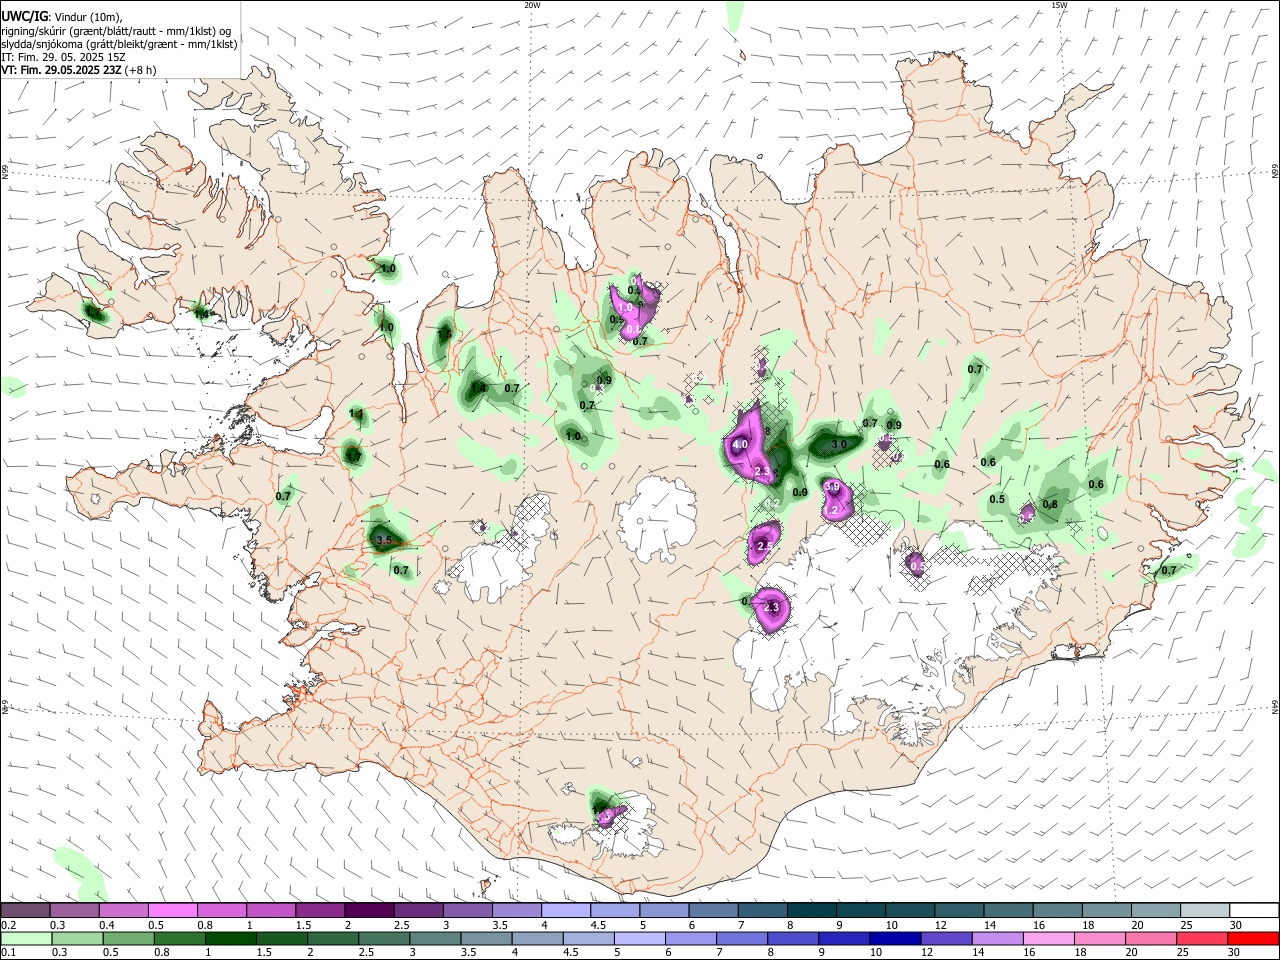Select the 'Vindur (10m)' header text
Screen dimensions: 1280x960
click(x=86, y=17)
